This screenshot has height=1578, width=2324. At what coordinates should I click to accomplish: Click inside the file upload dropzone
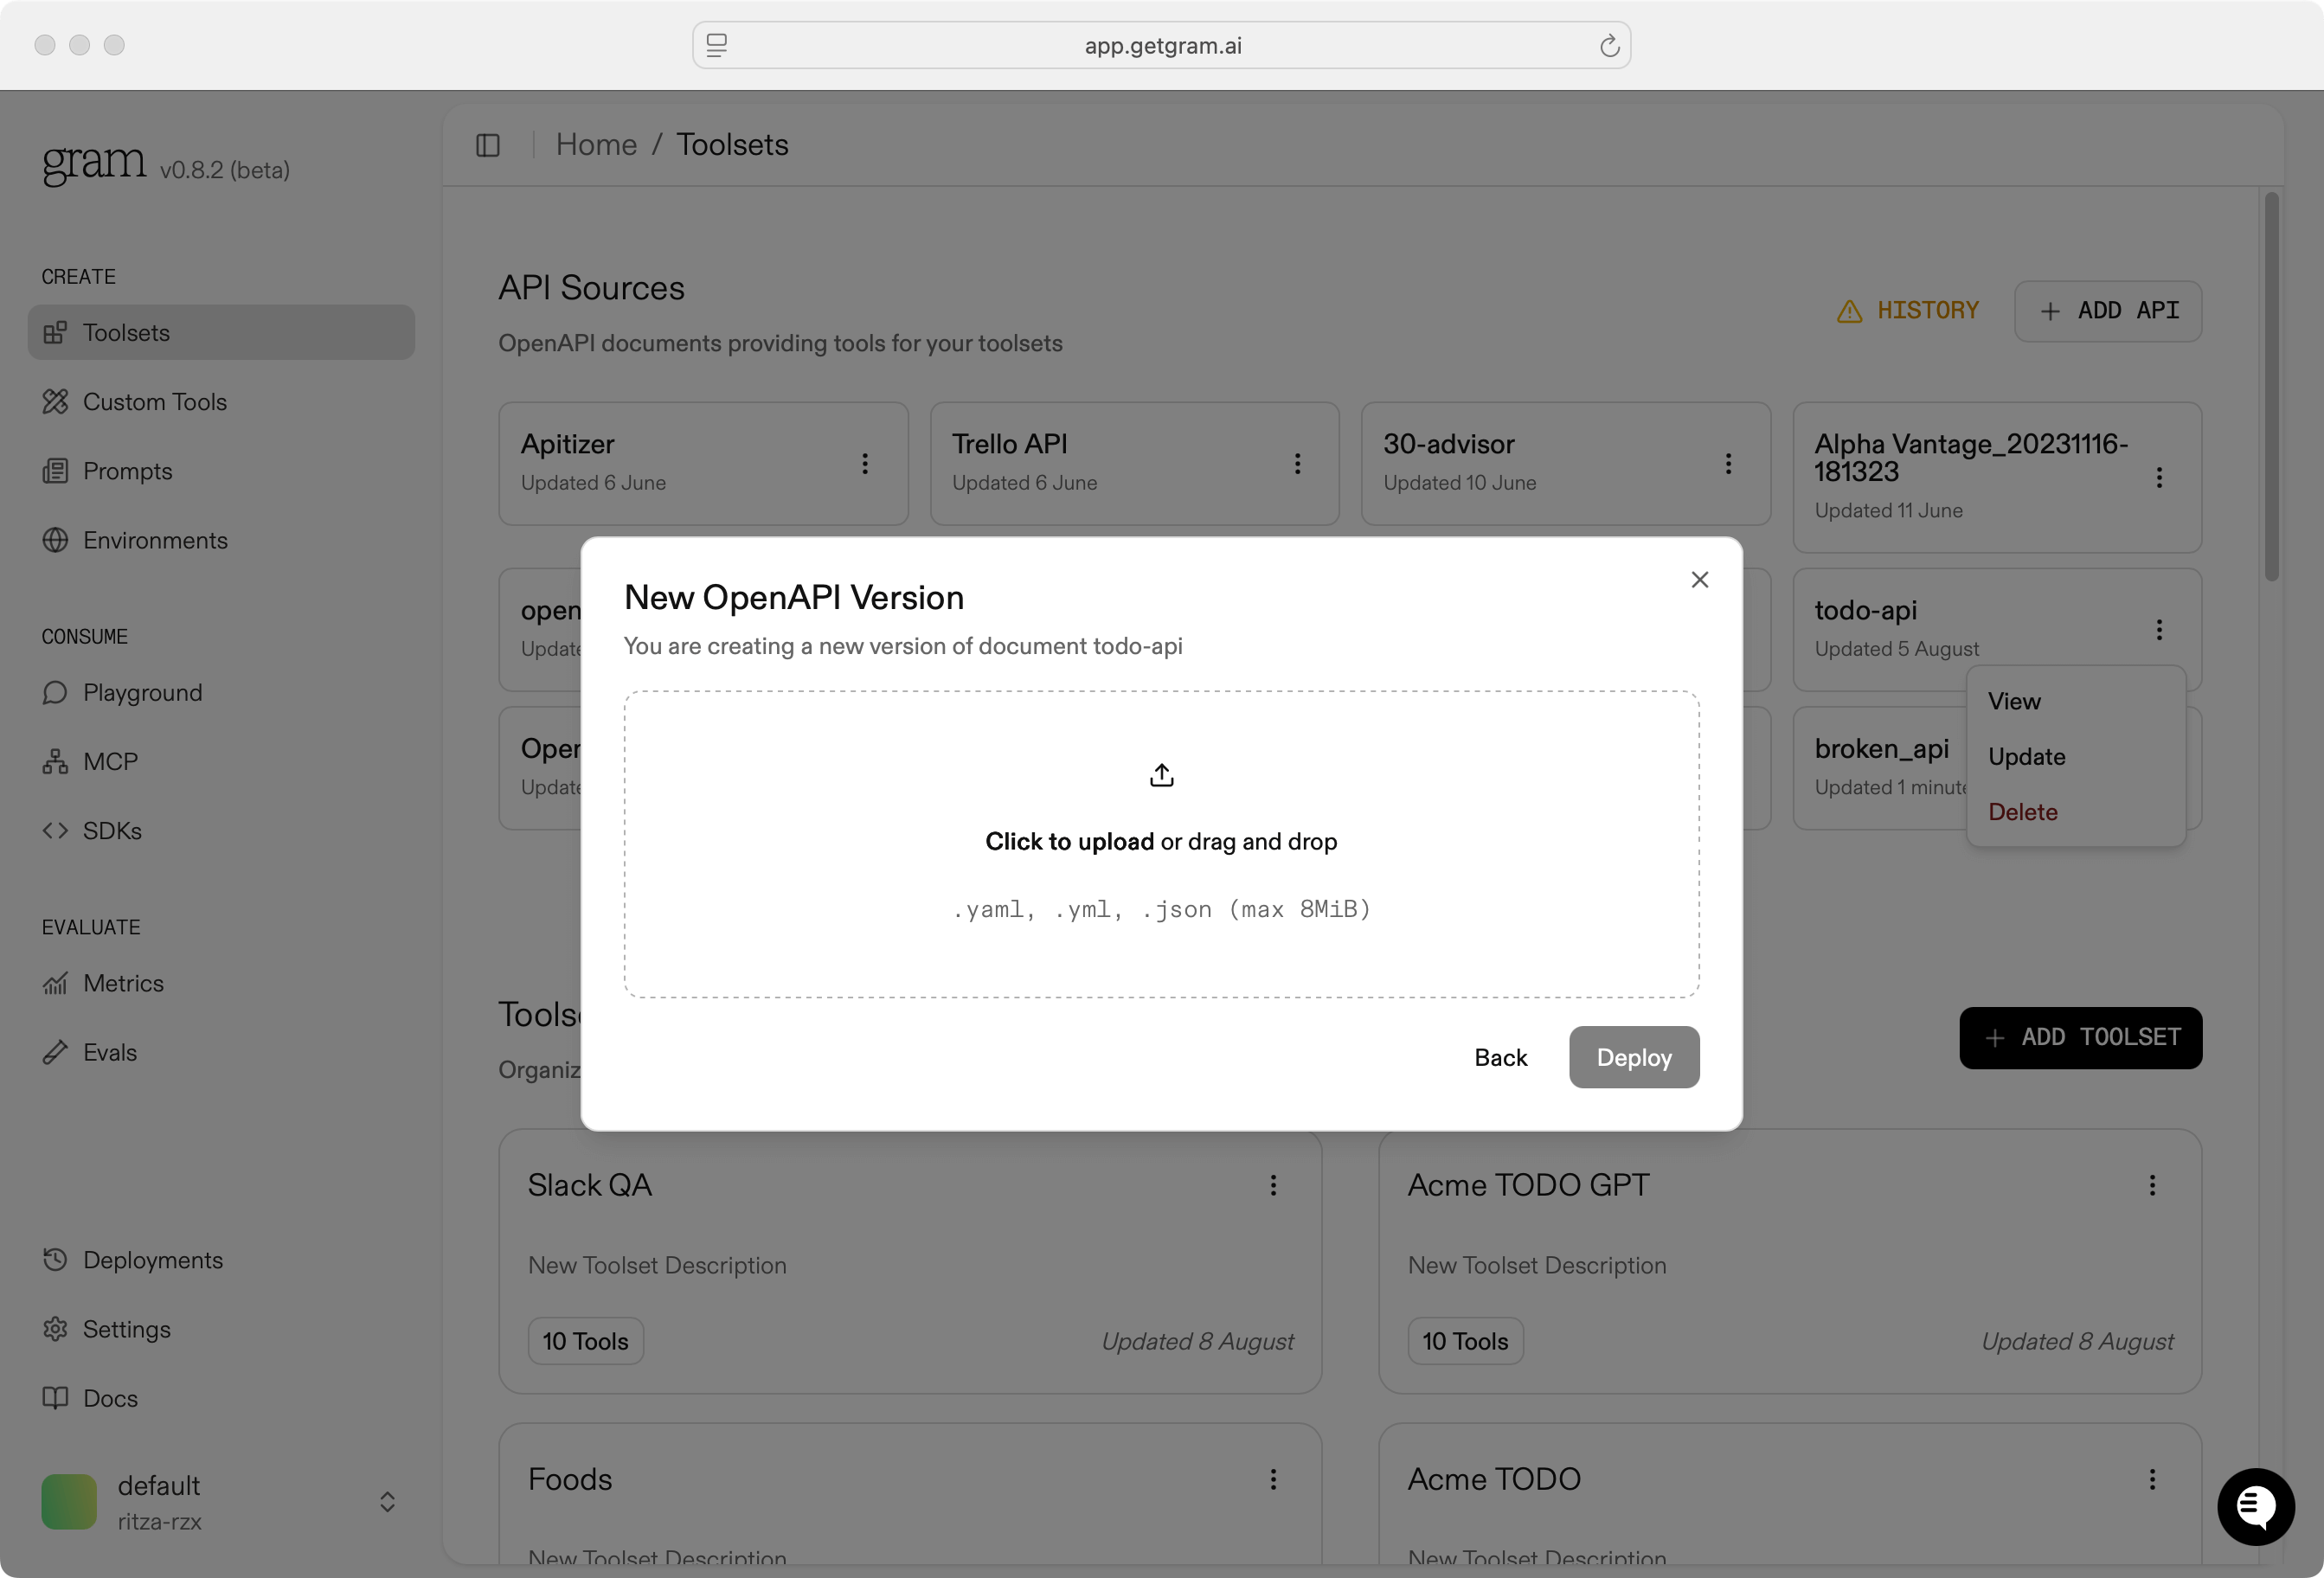(x=1161, y=843)
